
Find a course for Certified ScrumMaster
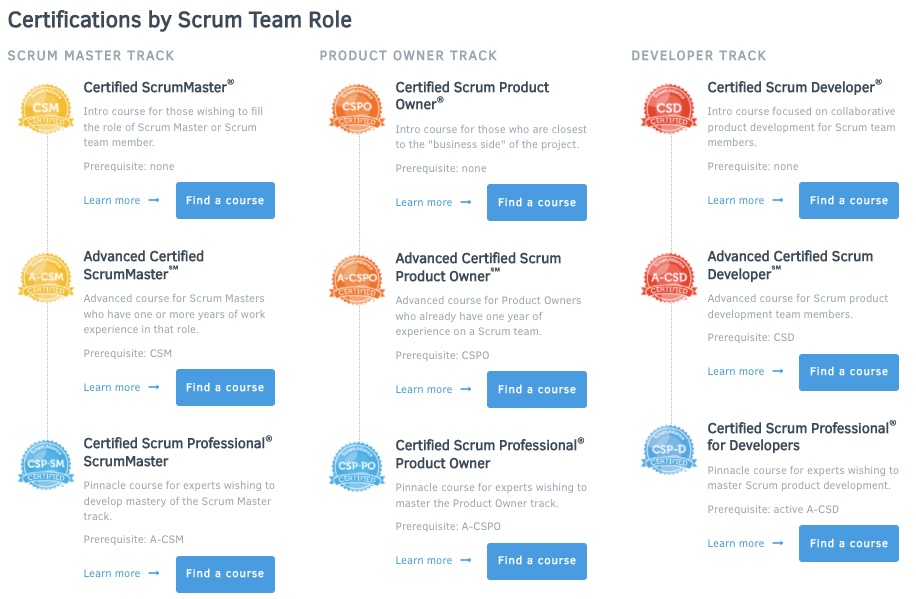click(225, 201)
